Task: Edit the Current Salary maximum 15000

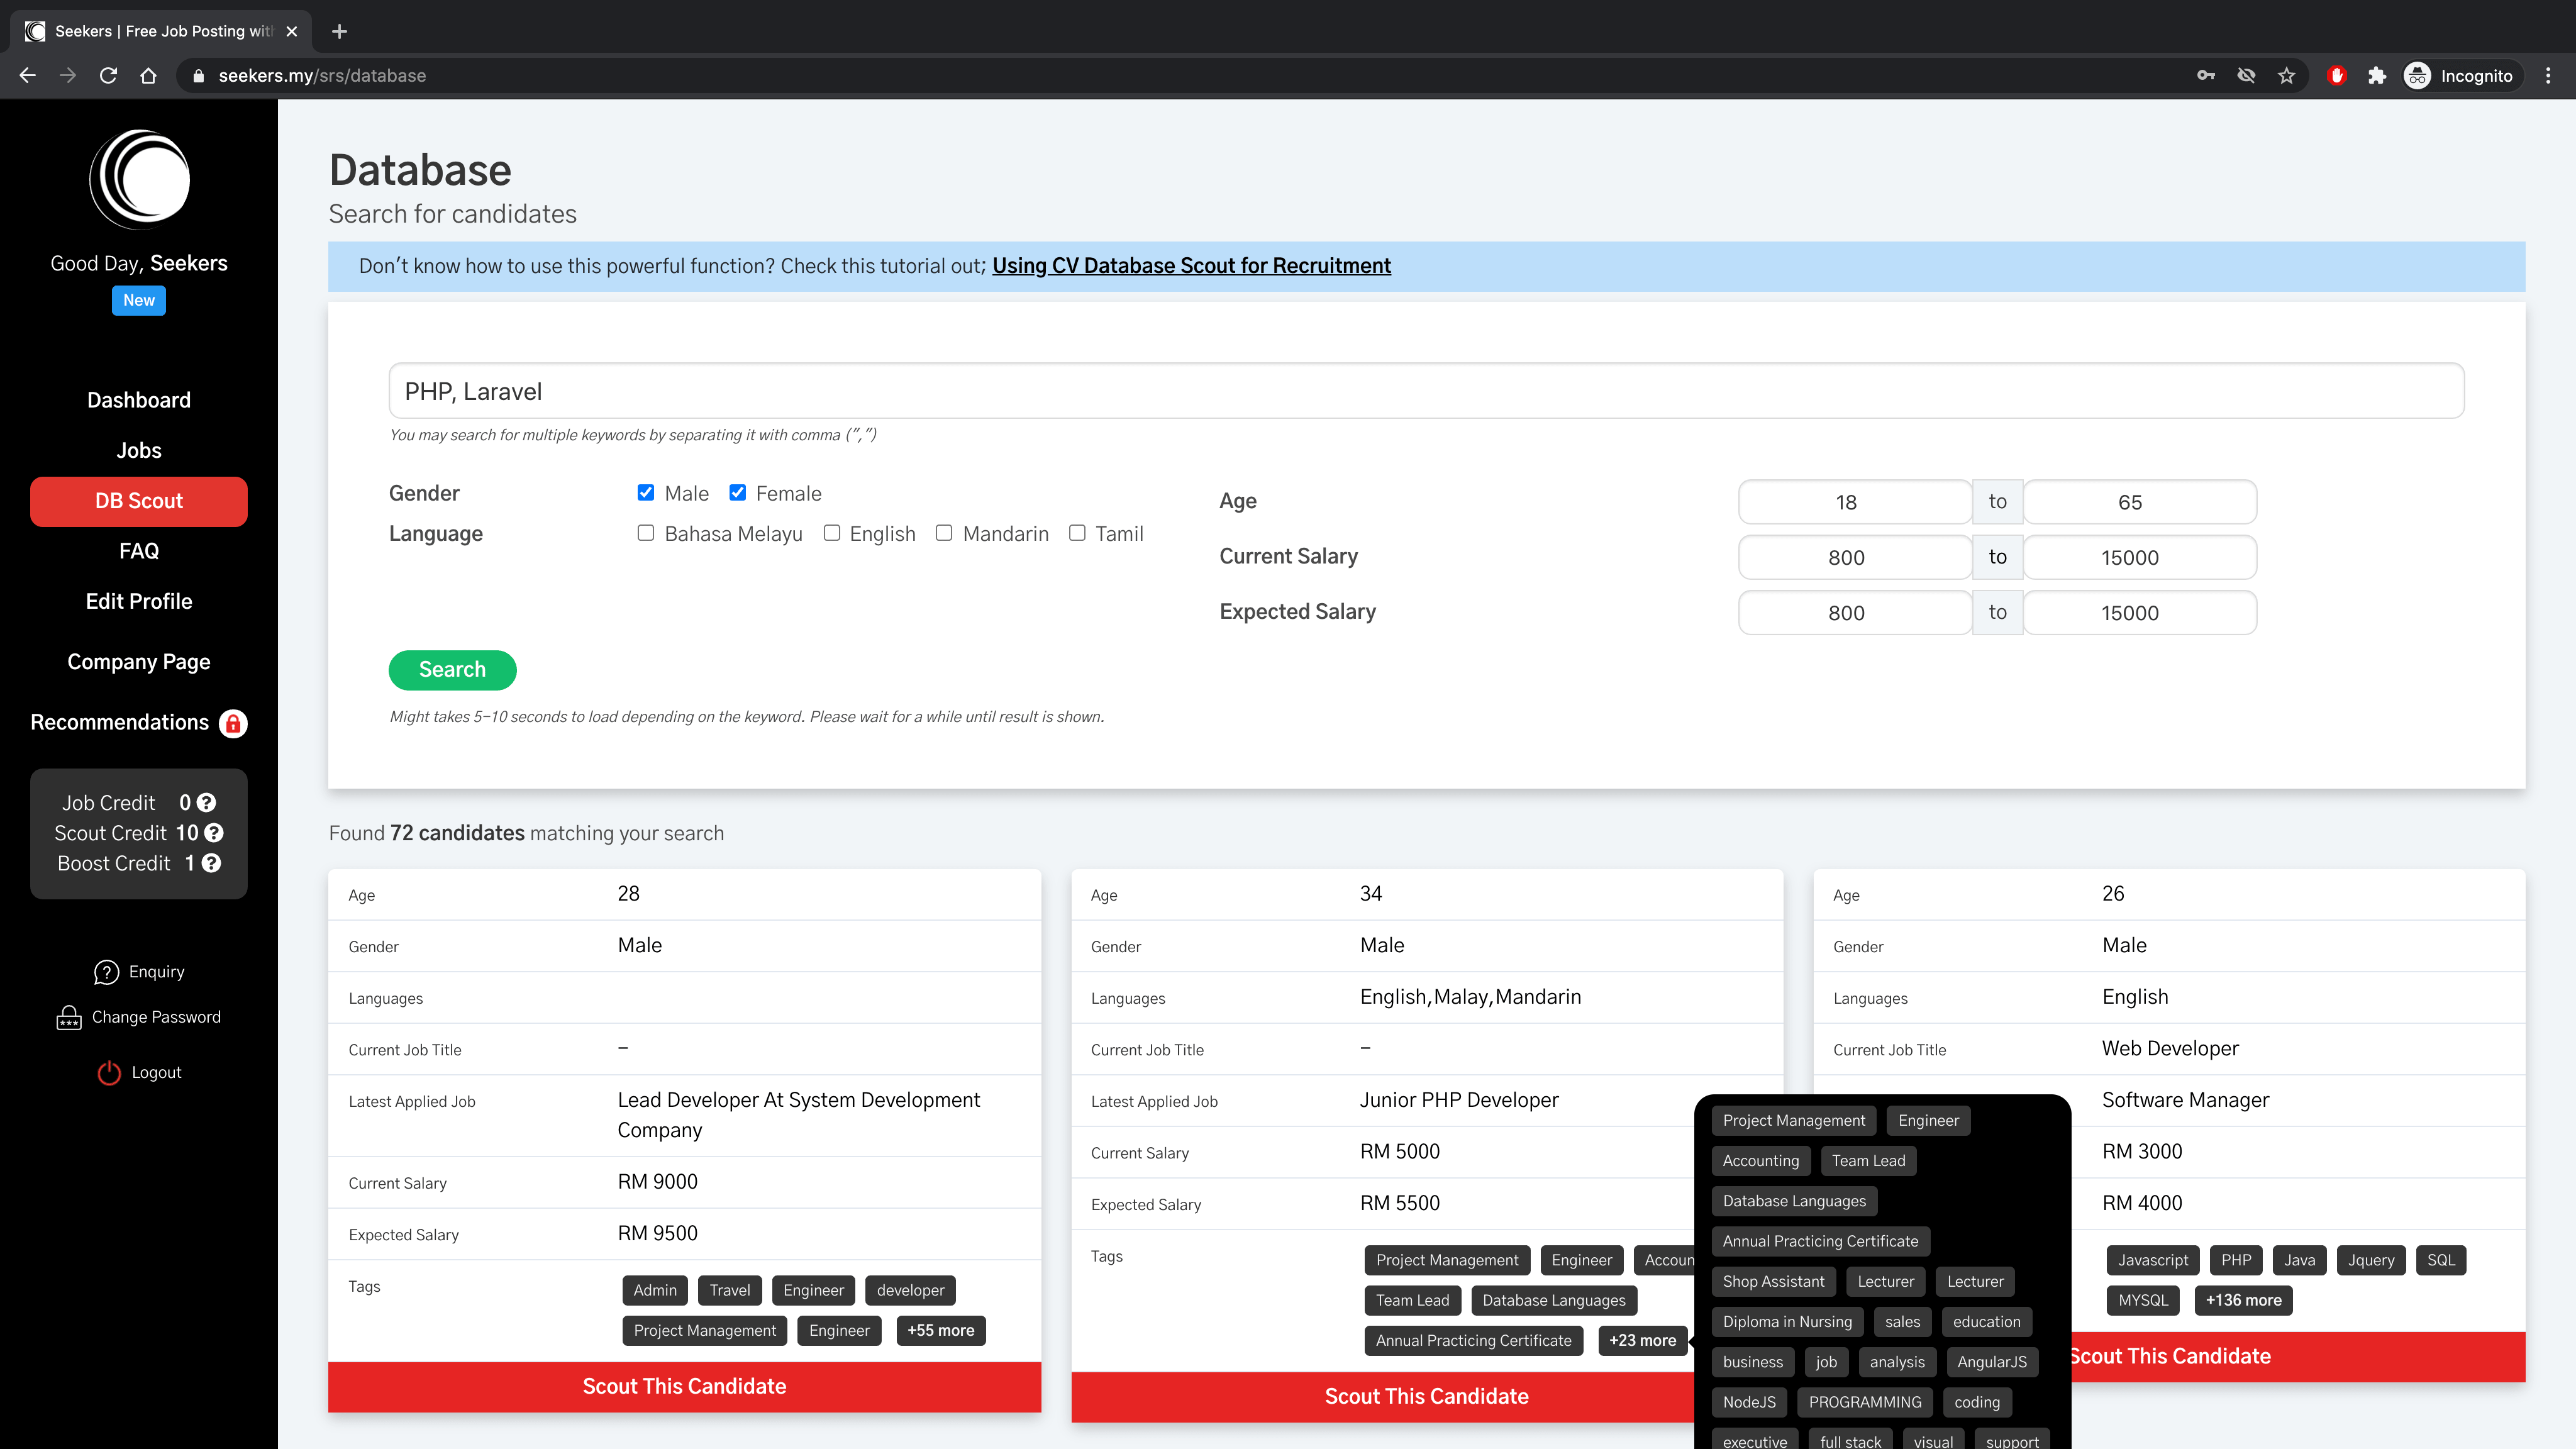Action: (x=2140, y=557)
